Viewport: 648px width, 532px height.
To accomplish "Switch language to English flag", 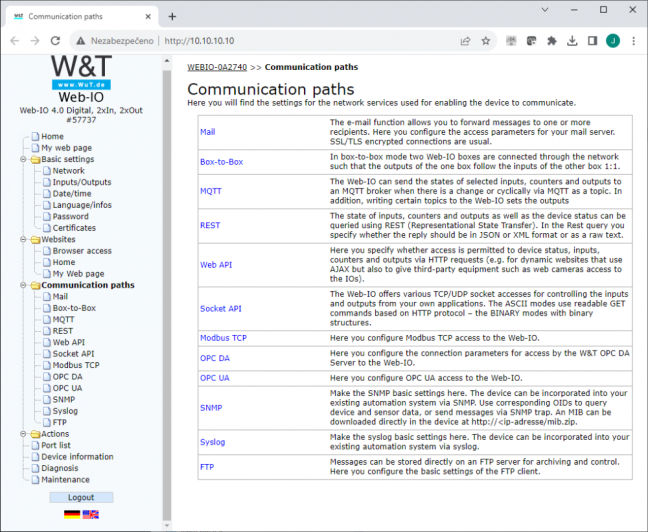I will tap(91, 514).
